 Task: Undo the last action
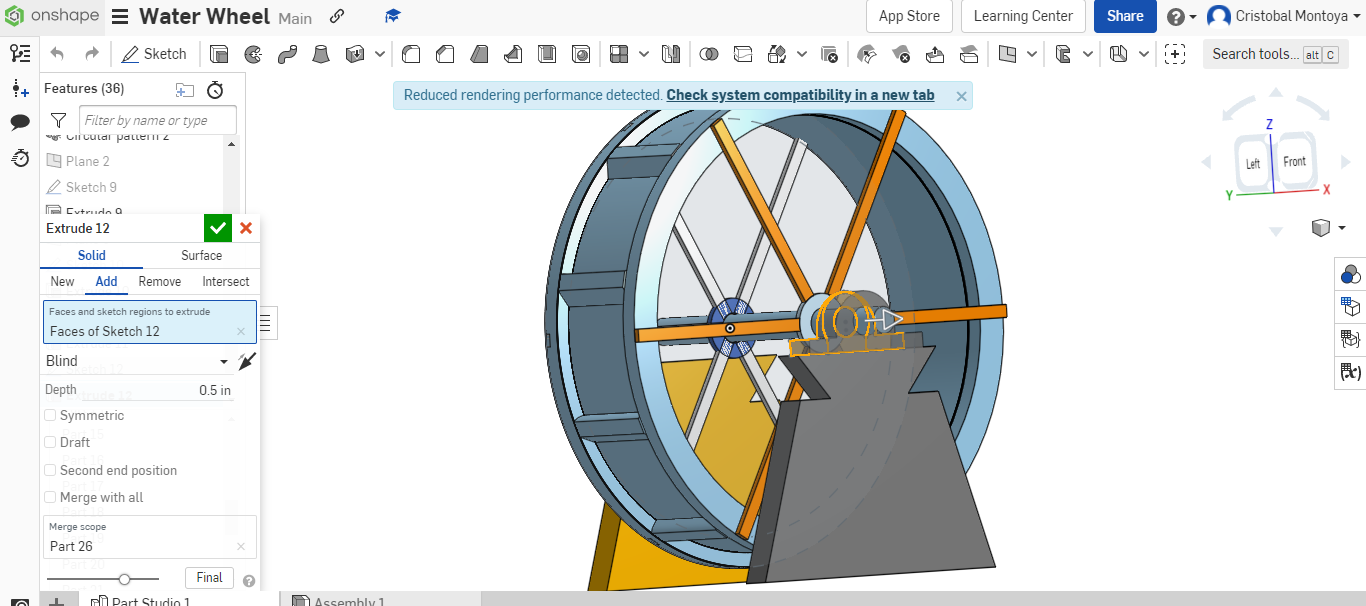point(57,54)
